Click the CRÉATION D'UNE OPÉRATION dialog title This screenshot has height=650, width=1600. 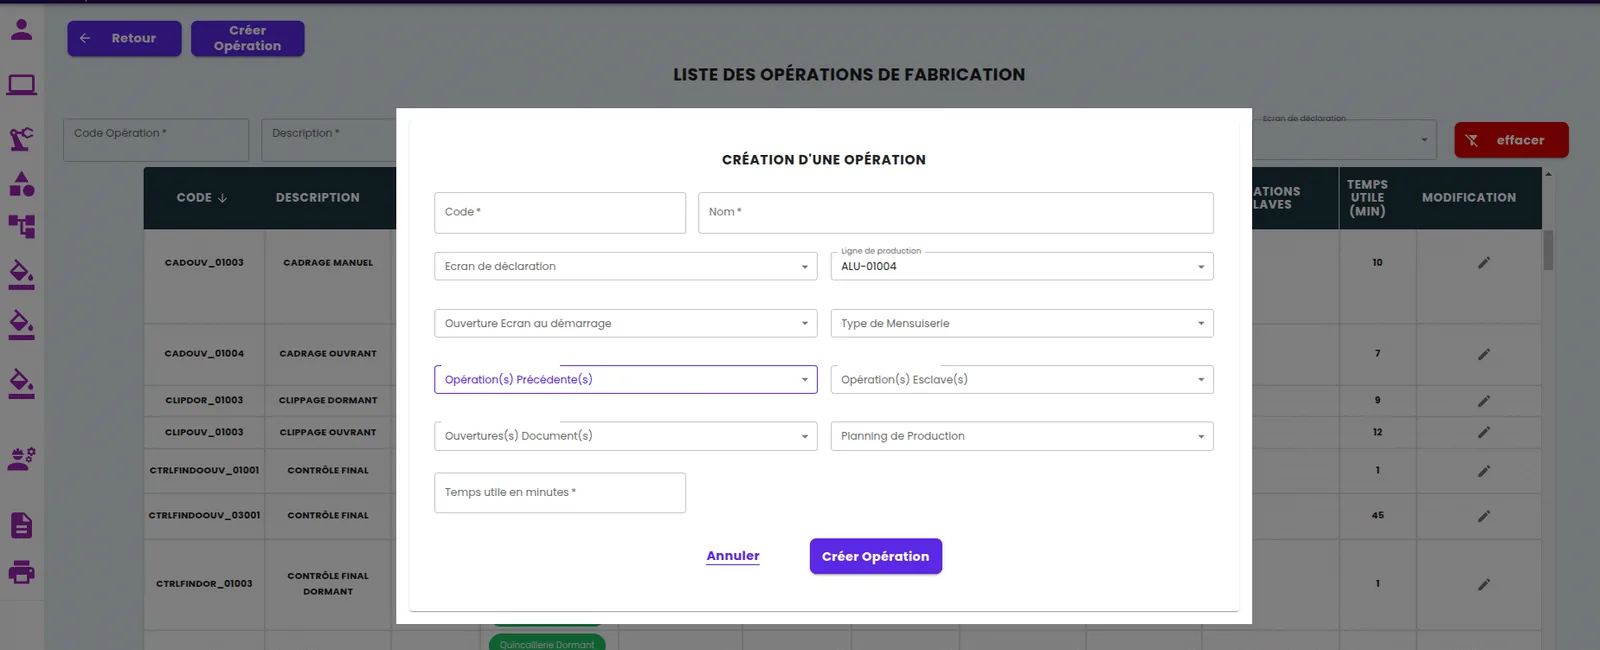coord(824,160)
